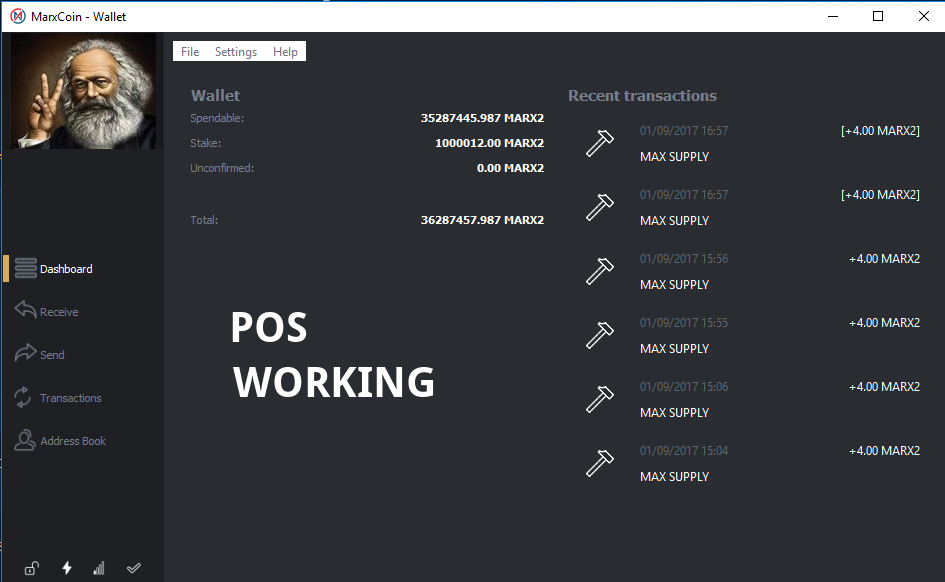Click the Transactions circular-arrows icon
Screen dimensions: 945x582
[x=23, y=398]
